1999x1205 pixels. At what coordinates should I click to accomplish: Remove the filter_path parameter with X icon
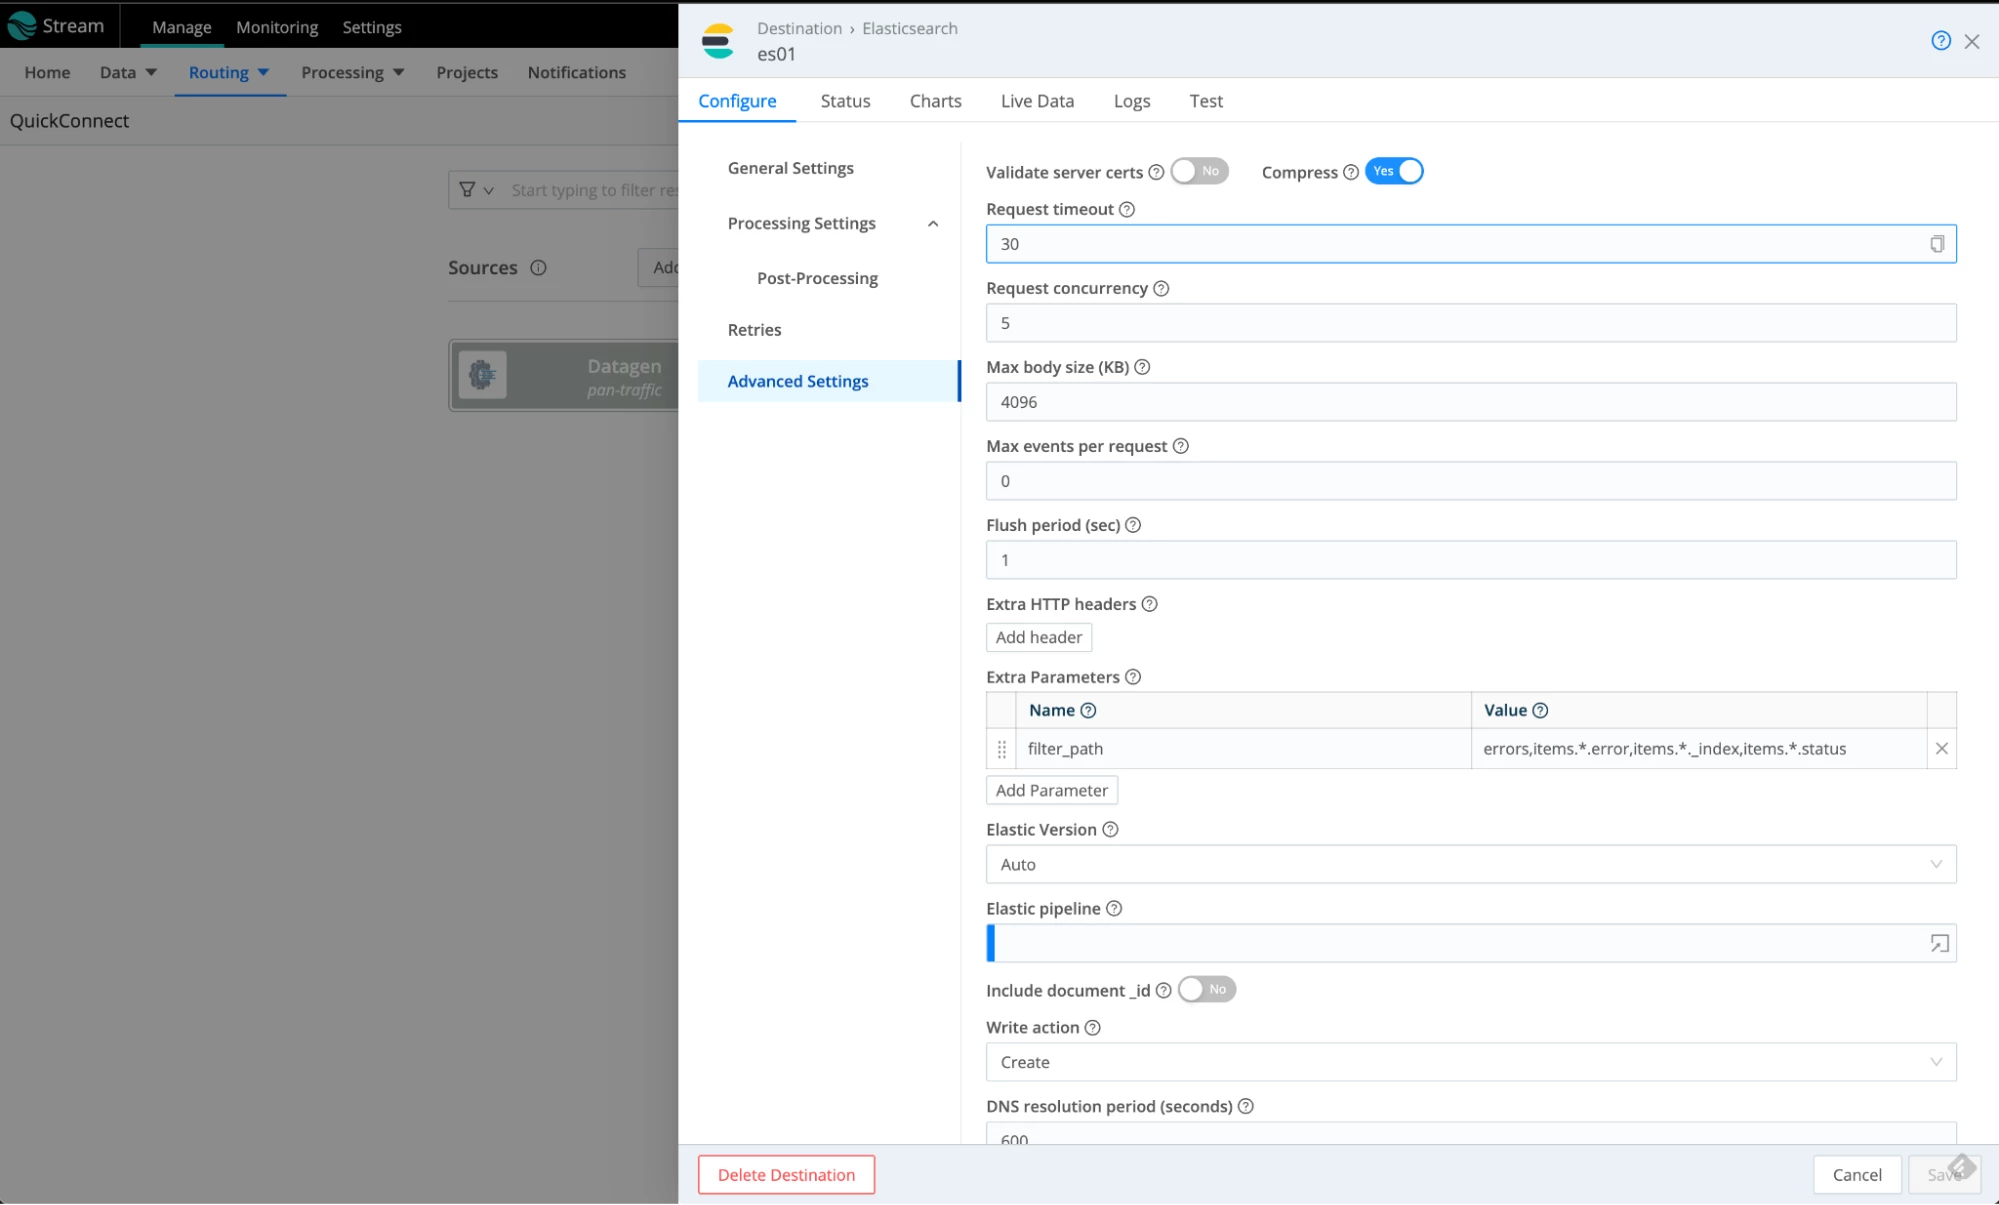(1941, 748)
